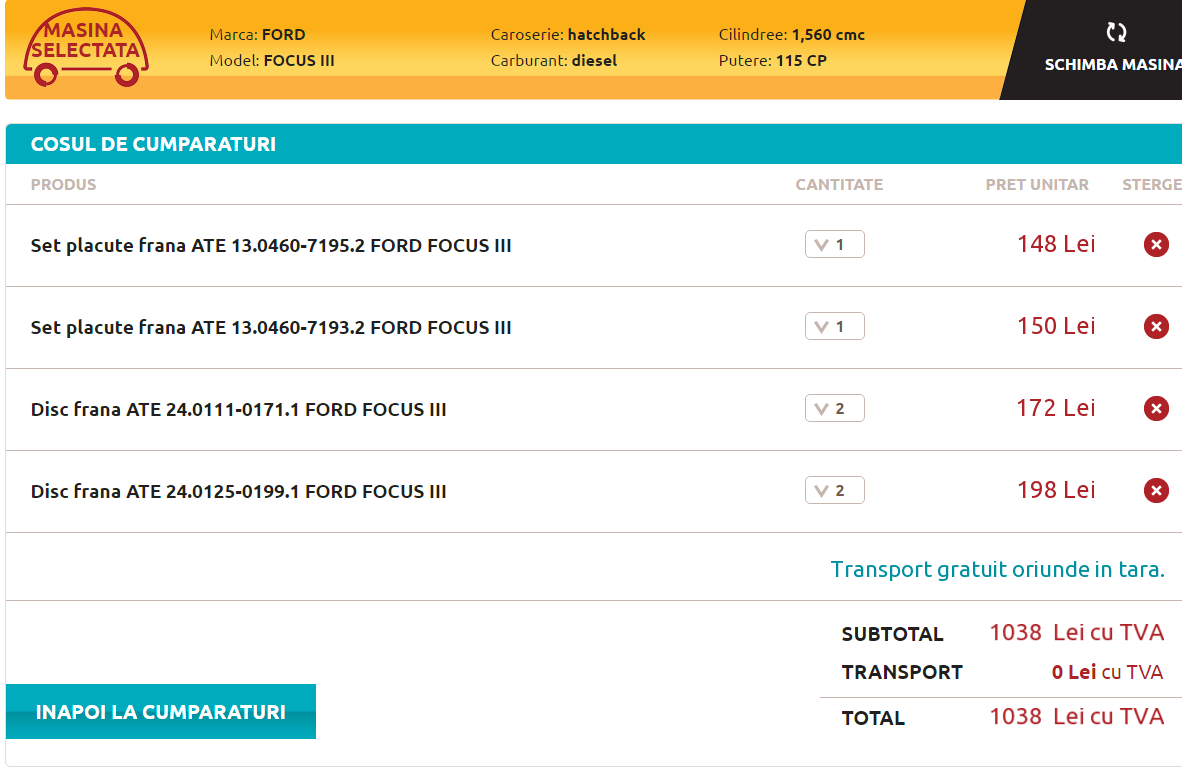Change quantity of Disc frana ATE 24.0111-0171.1

click(834, 409)
